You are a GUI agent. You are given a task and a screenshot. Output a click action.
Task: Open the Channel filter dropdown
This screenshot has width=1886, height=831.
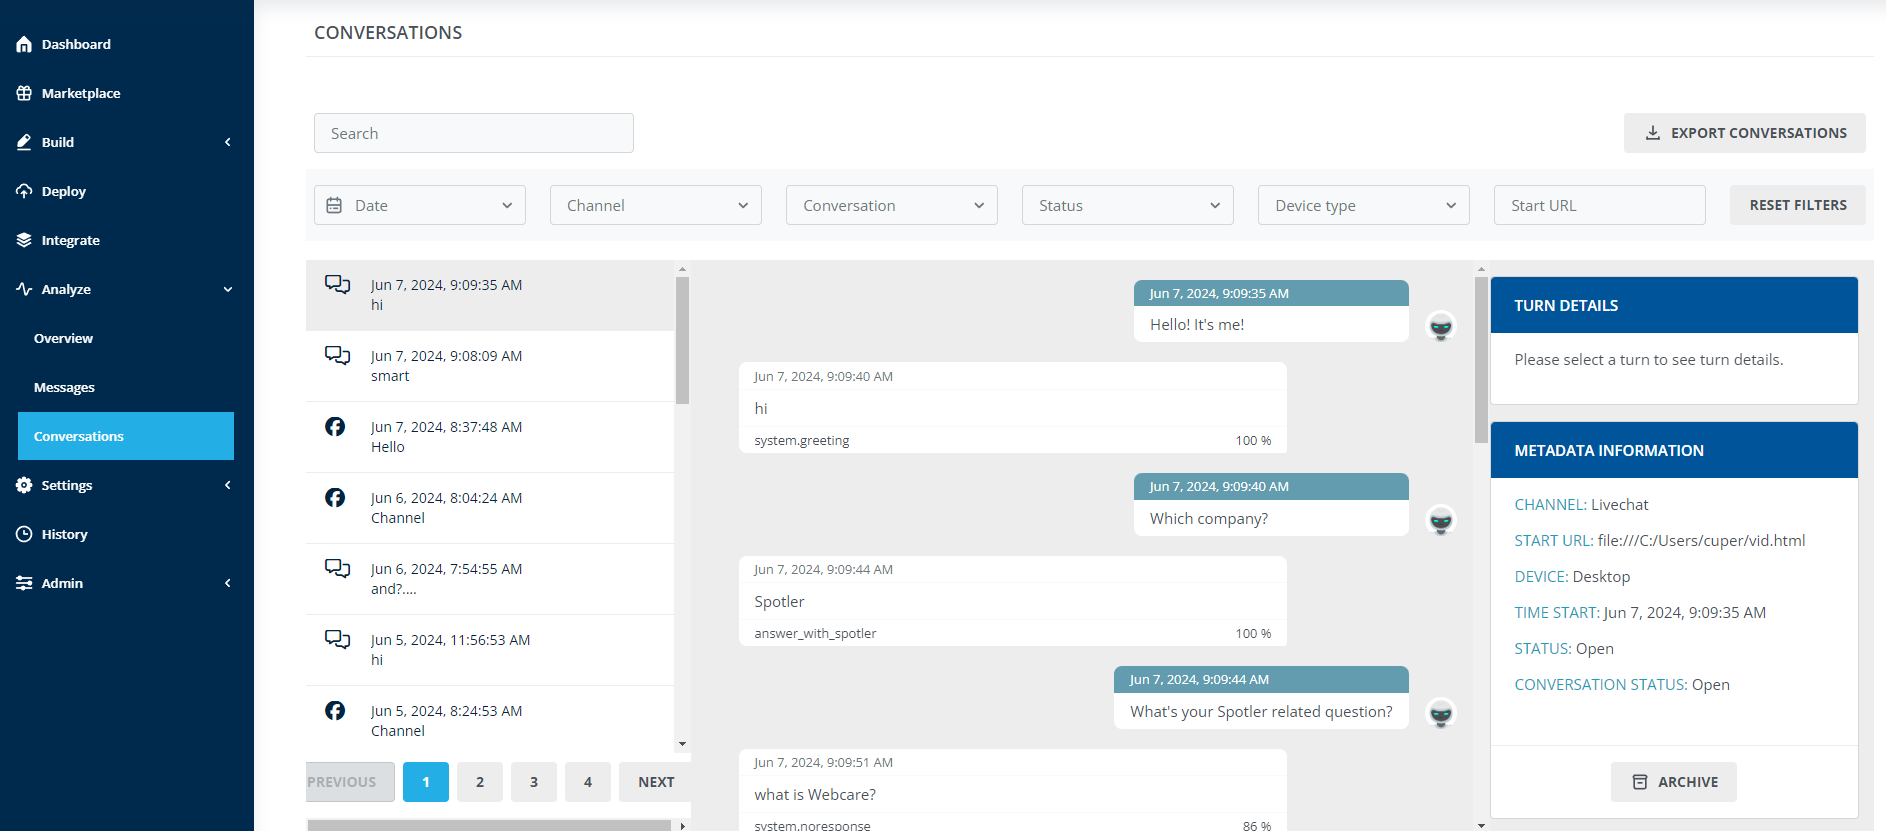click(656, 205)
